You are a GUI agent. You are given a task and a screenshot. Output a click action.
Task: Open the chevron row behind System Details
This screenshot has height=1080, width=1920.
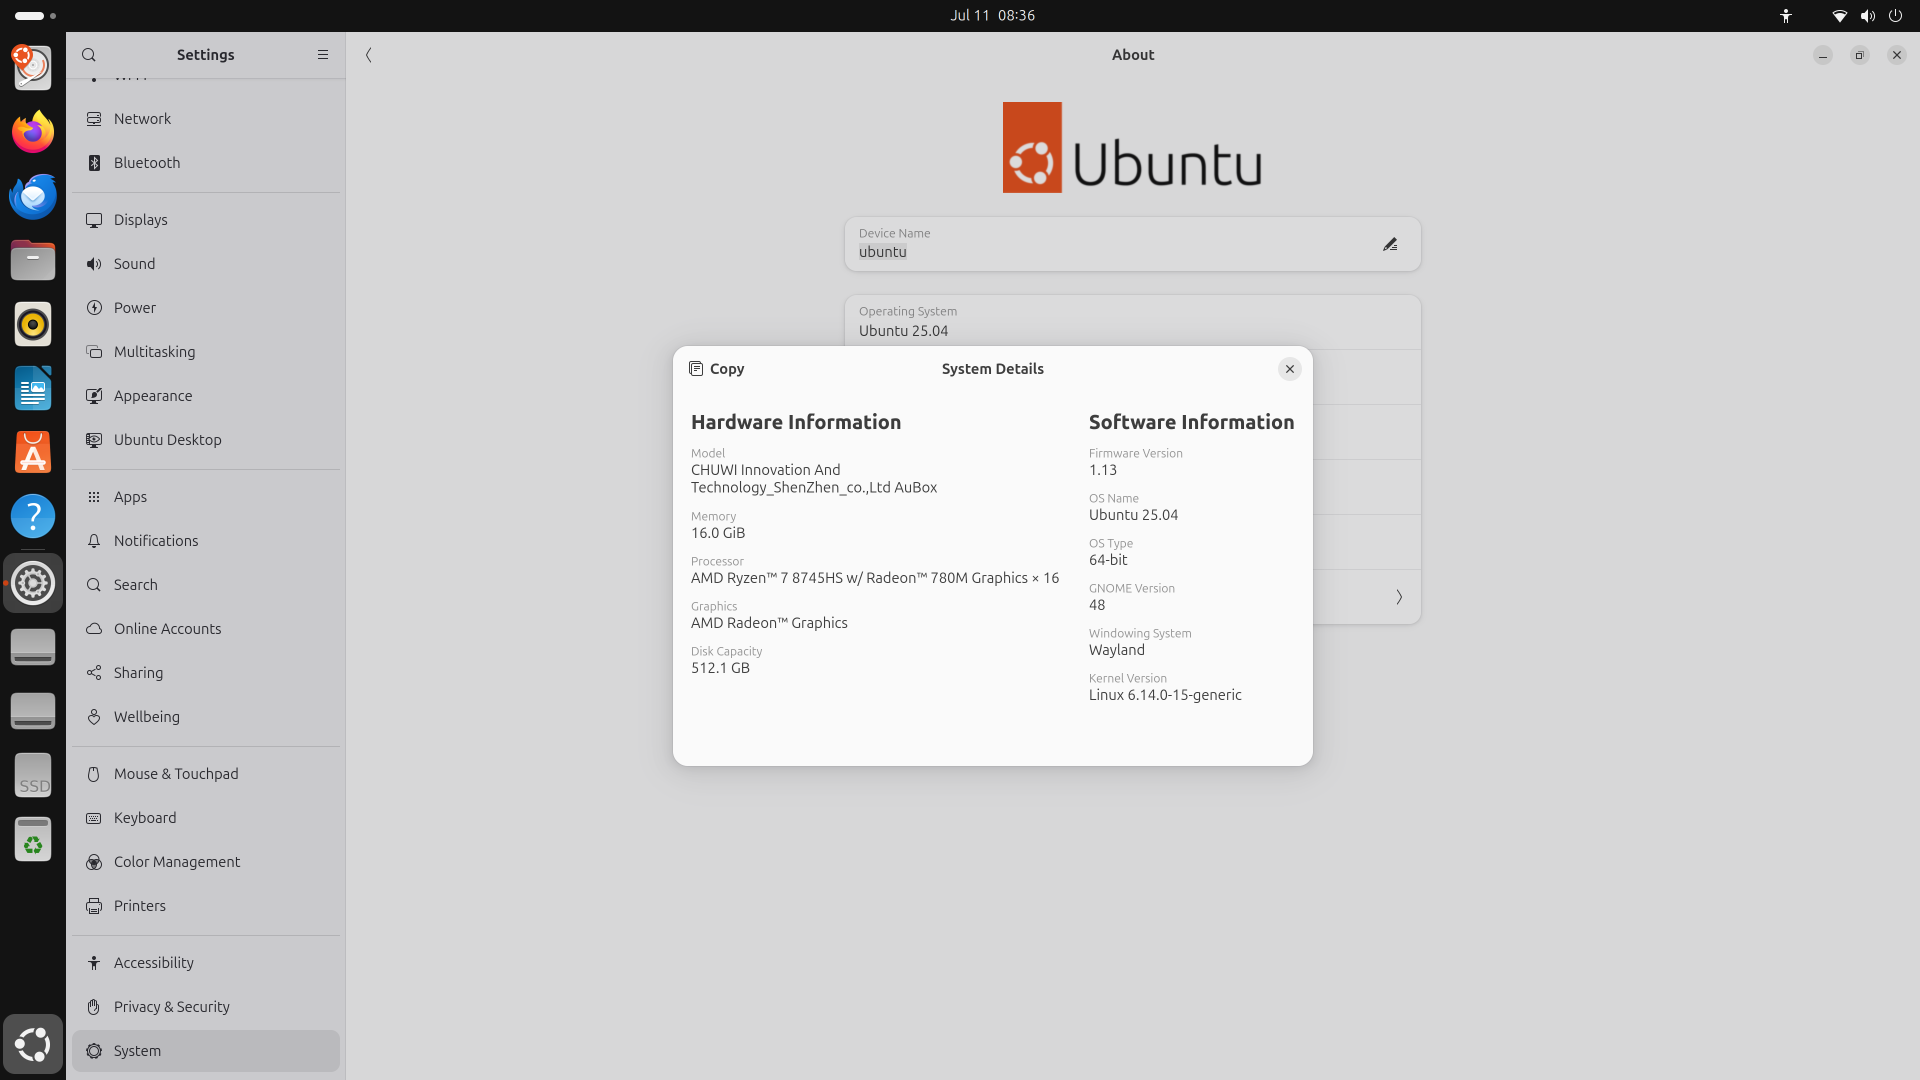tap(1399, 597)
